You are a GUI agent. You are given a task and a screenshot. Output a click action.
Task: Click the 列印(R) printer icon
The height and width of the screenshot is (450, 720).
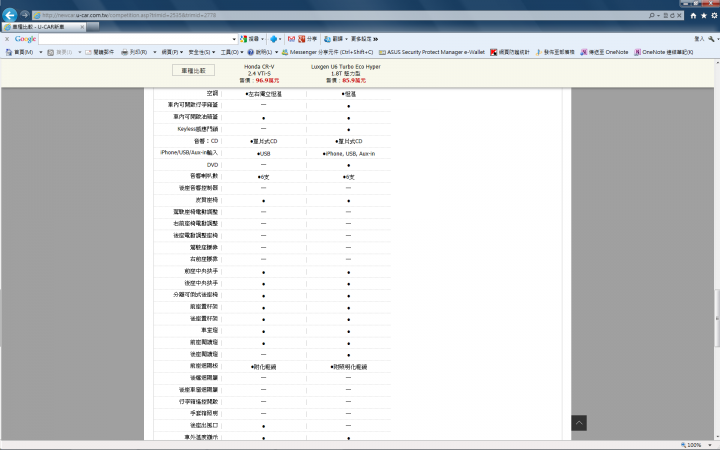[x=124, y=52]
